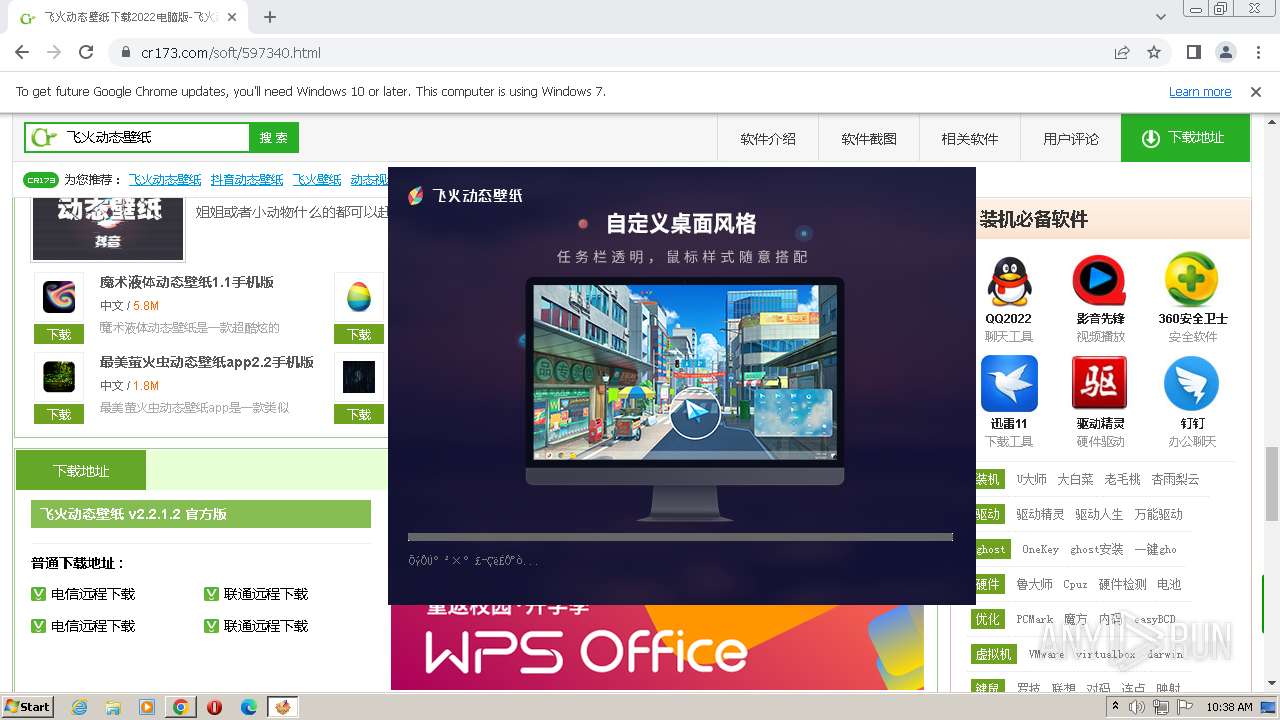Click the 动态壁纸 抖音 thumbnail

[108, 229]
